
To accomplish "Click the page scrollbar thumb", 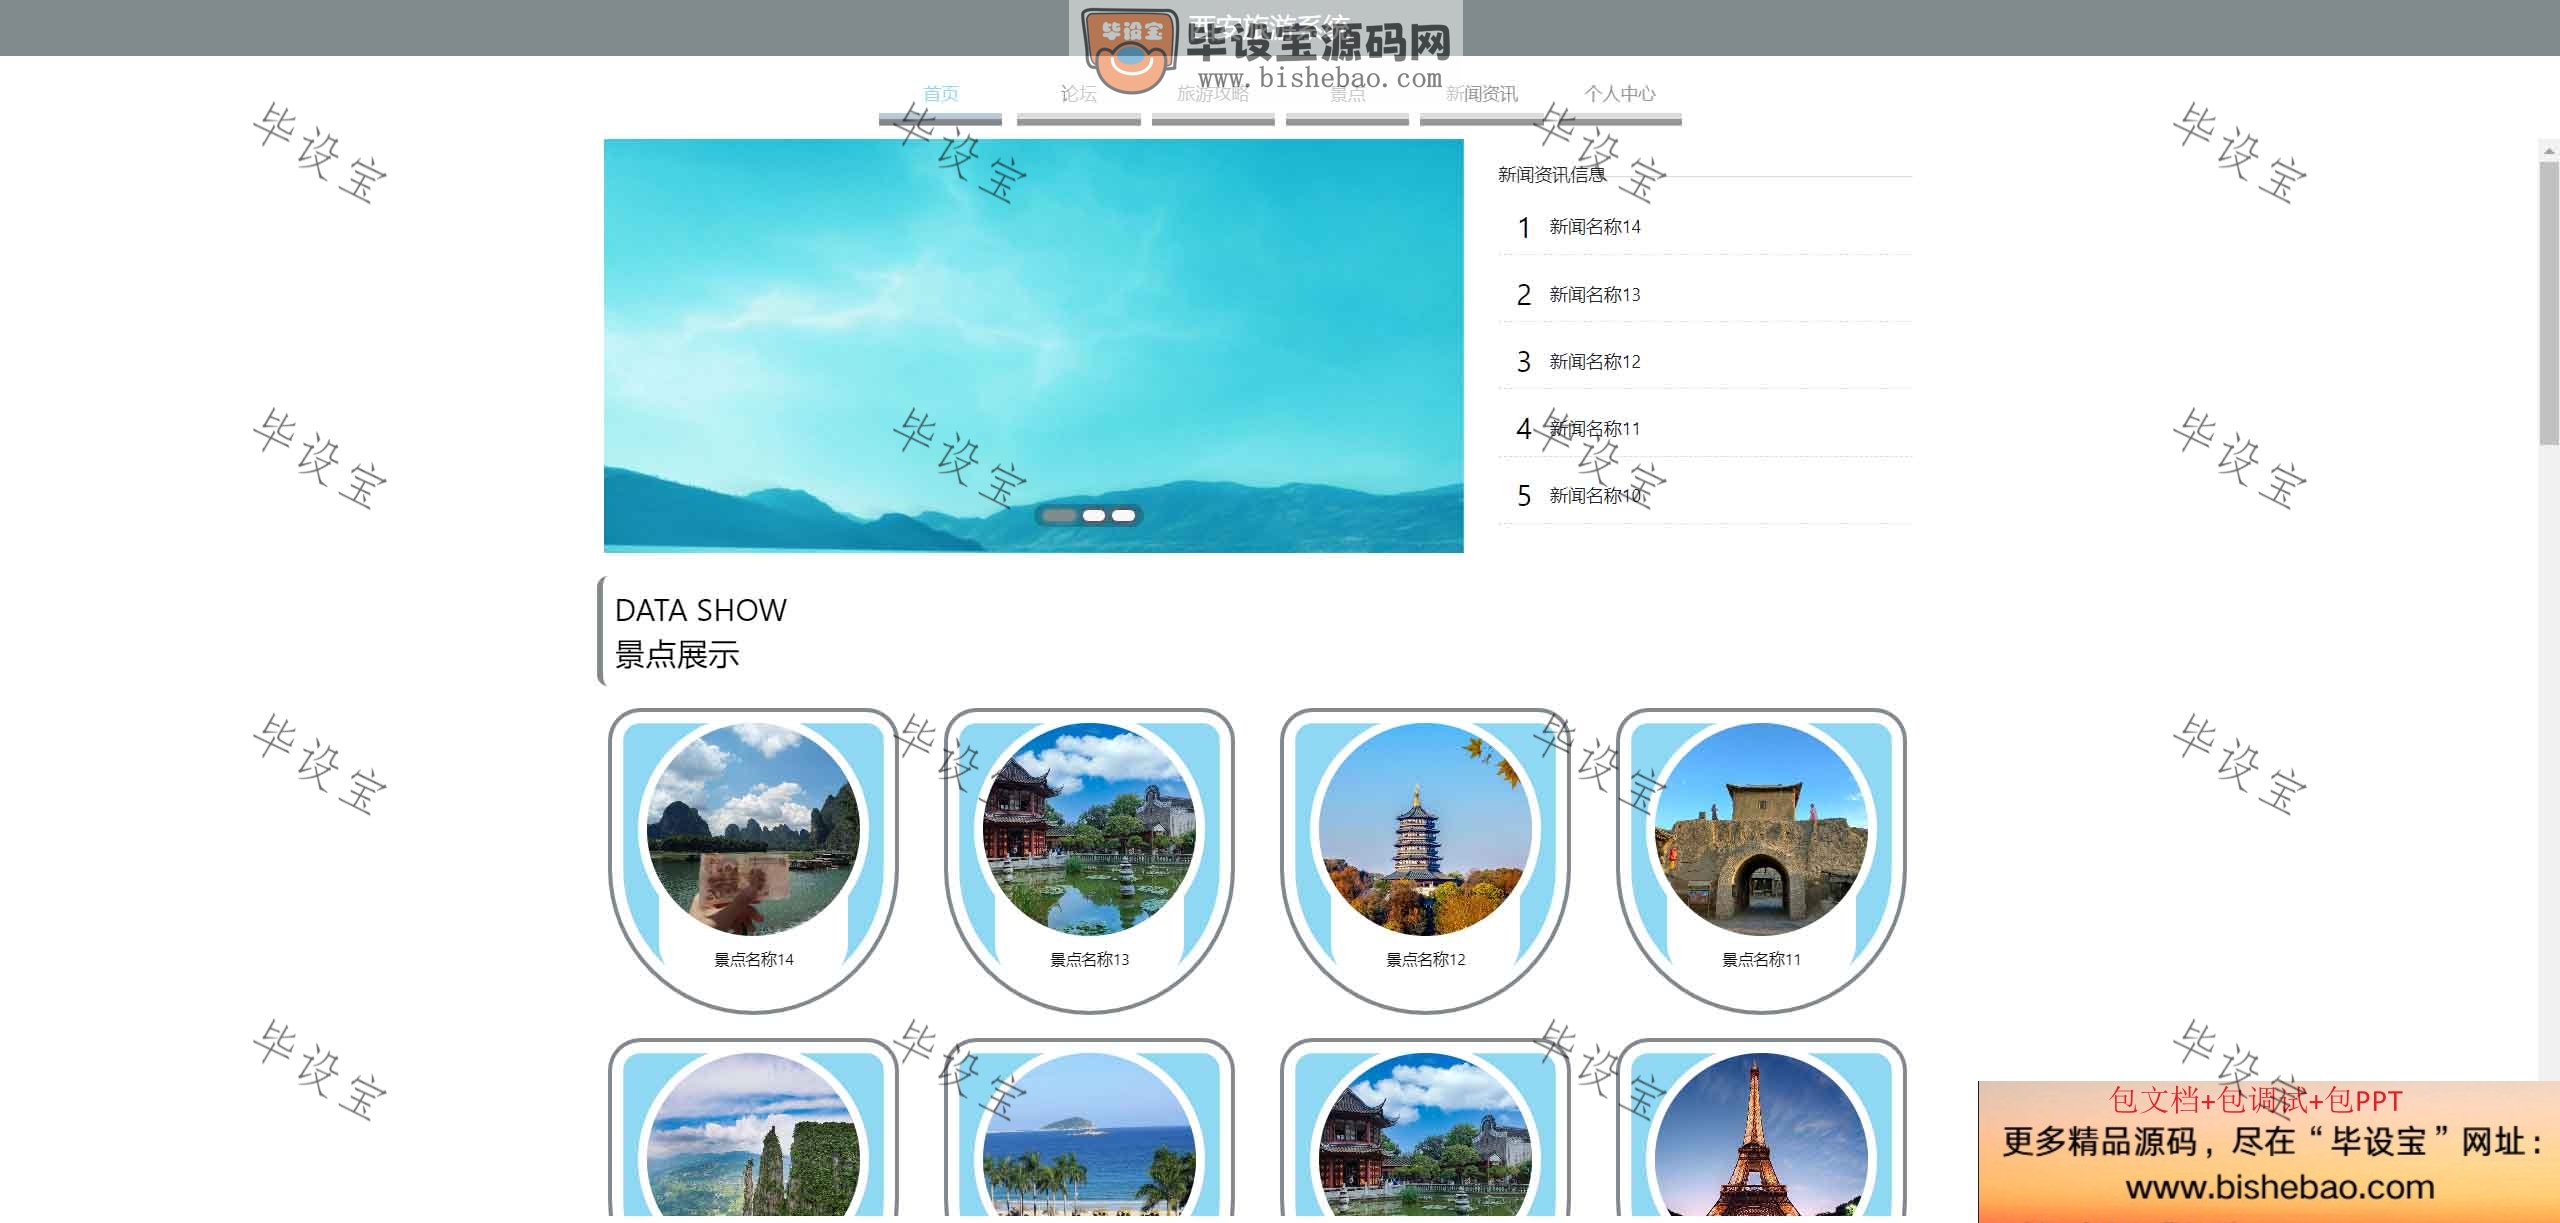I will coord(2549,302).
